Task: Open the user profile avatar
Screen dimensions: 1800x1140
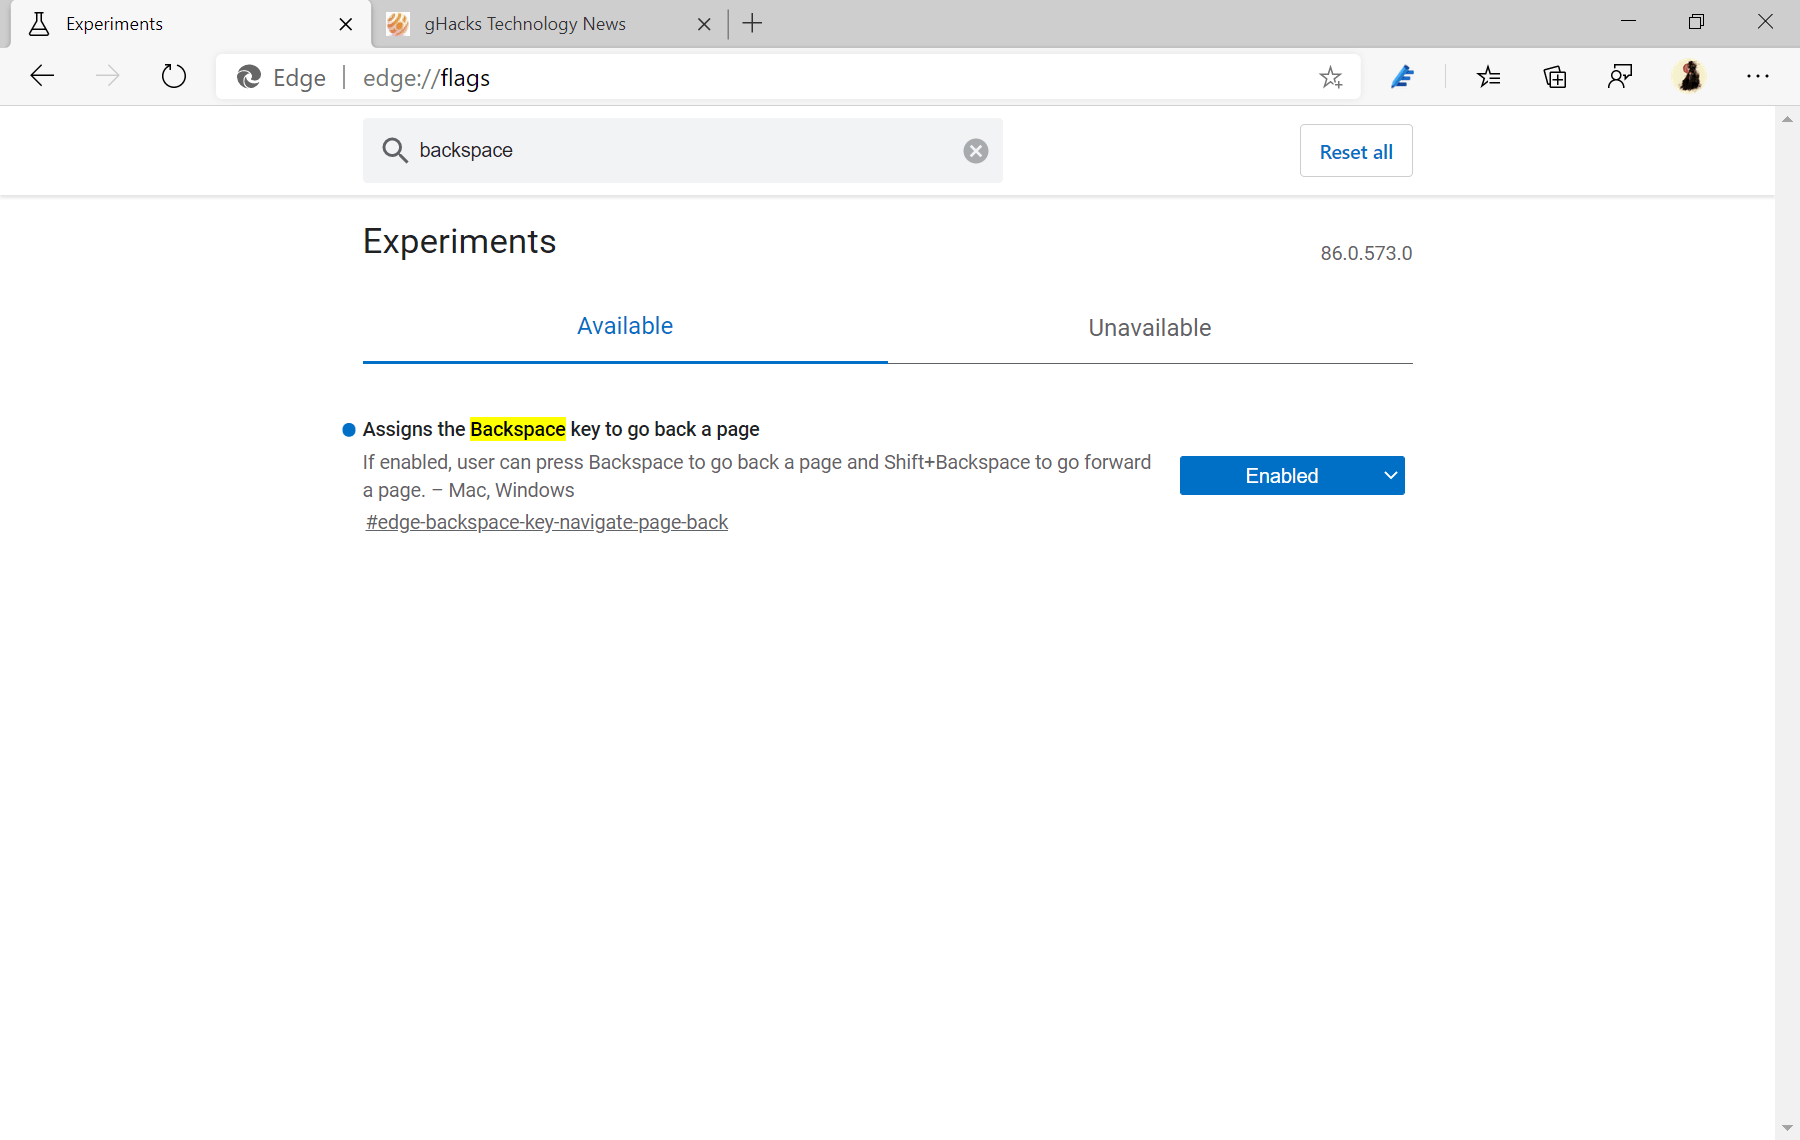Action: [1690, 76]
